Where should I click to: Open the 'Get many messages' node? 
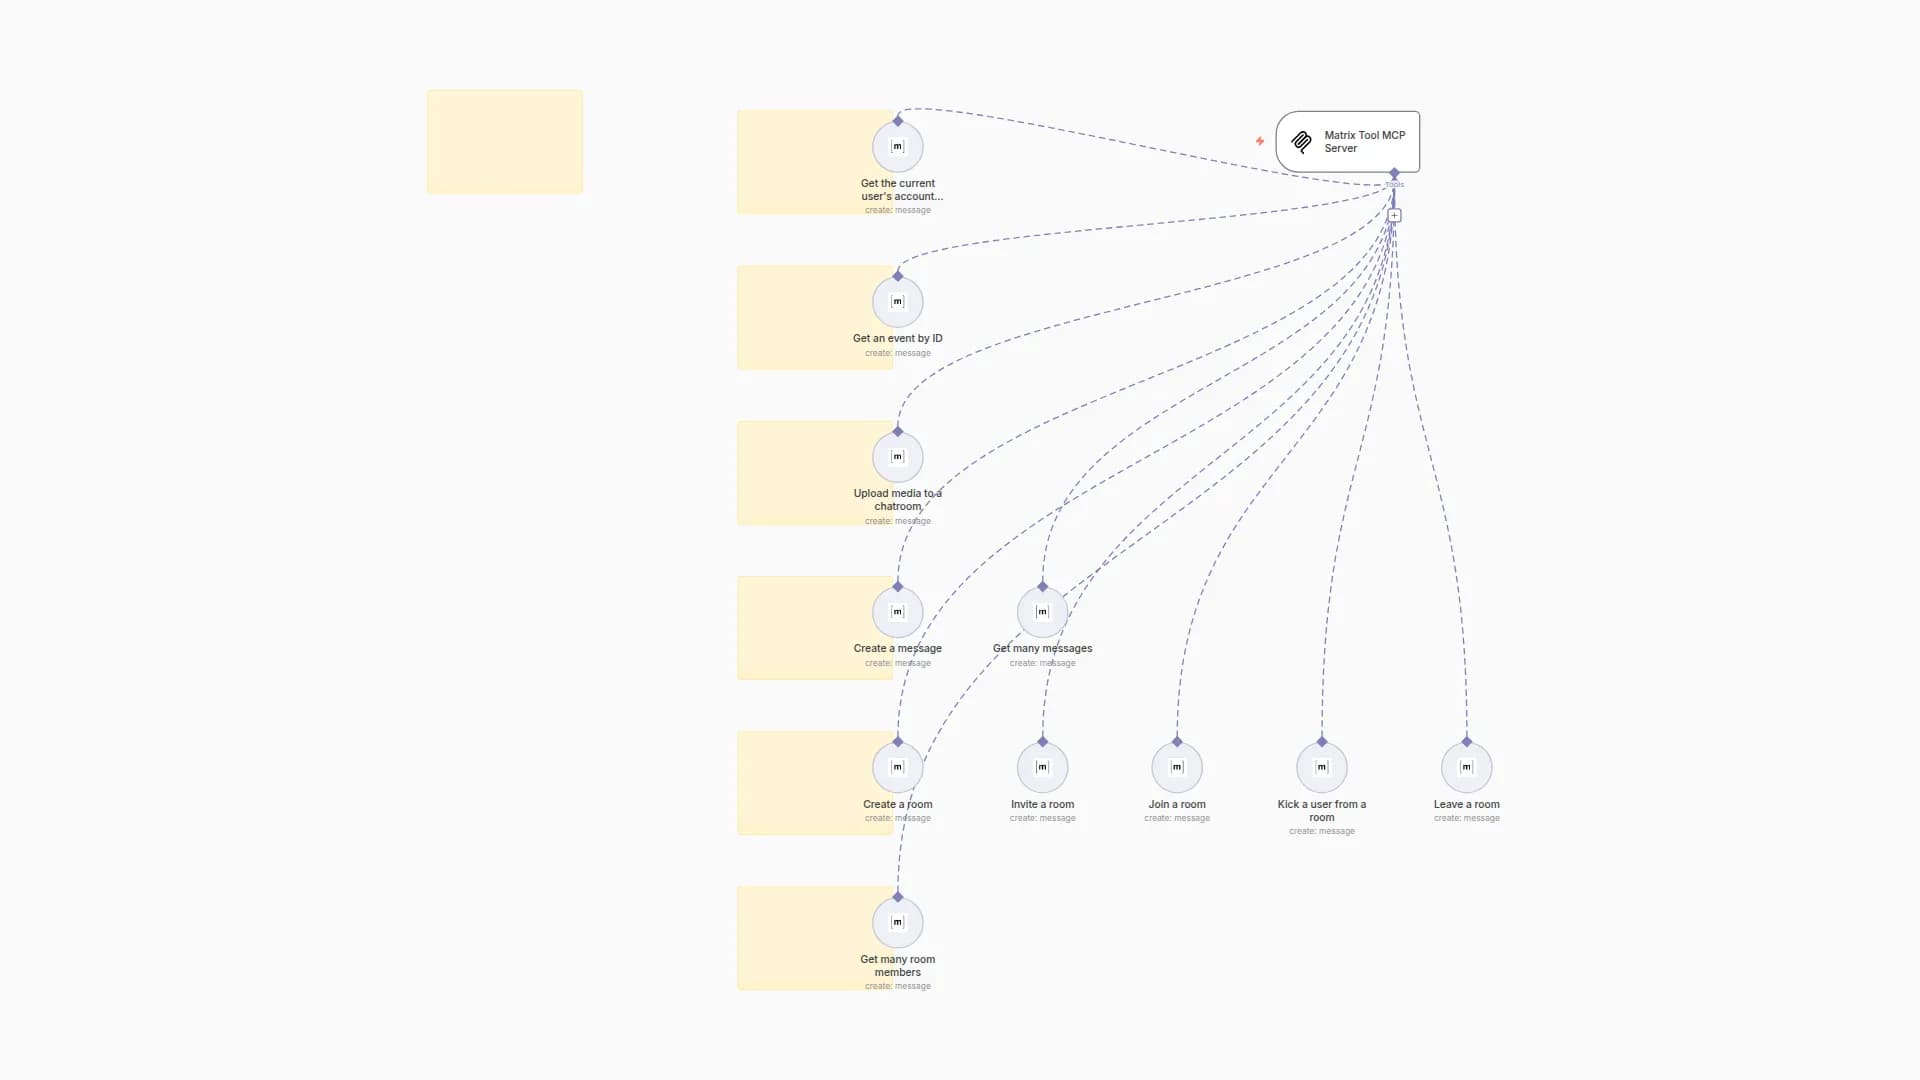click(1042, 612)
